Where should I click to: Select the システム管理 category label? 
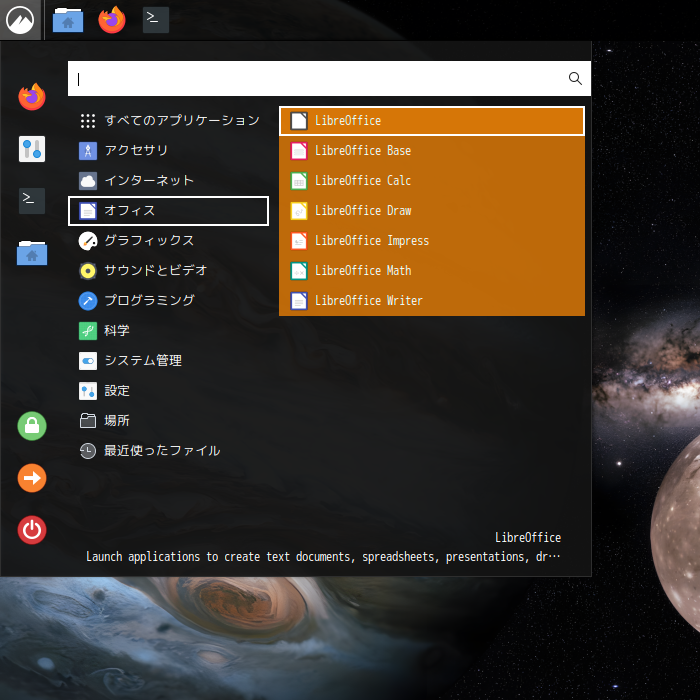[x=143, y=360]
